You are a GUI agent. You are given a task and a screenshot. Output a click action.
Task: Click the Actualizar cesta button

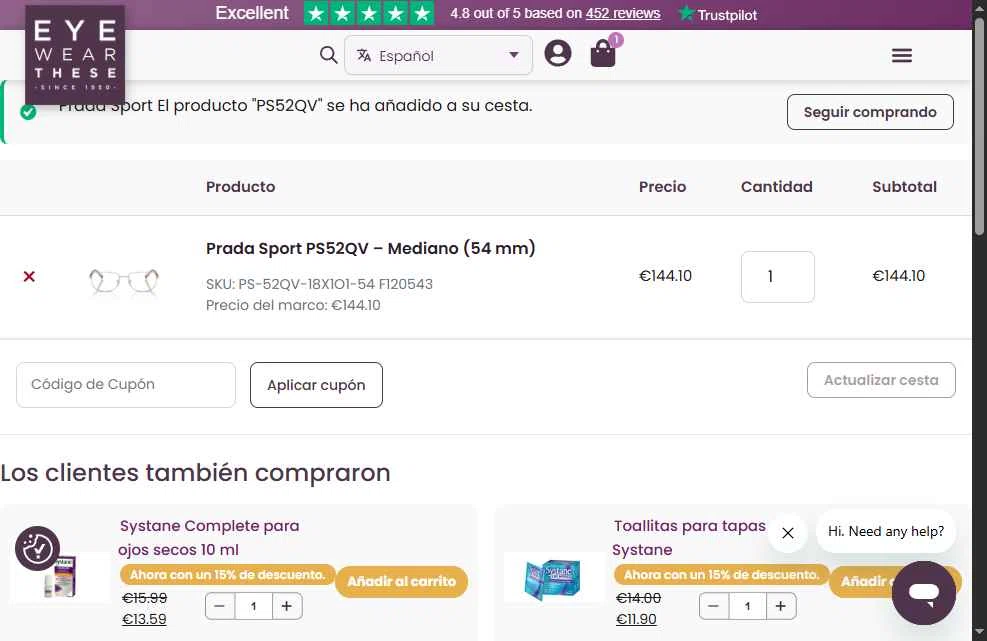tap(881, 380)
